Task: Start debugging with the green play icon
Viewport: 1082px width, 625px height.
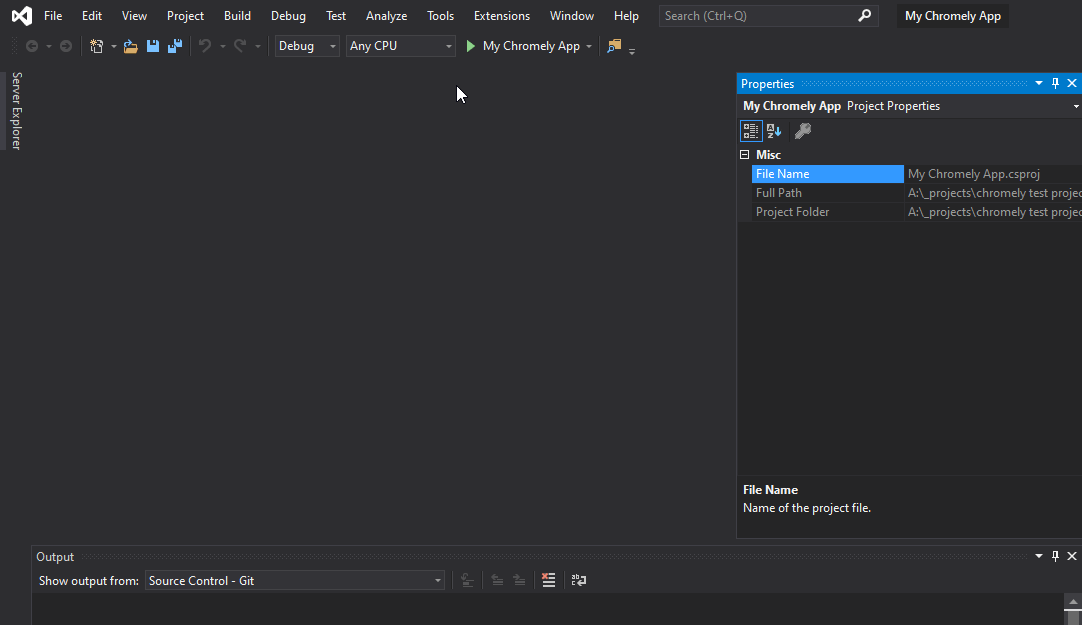Action: pyautogui.click(x=471, y=46)
